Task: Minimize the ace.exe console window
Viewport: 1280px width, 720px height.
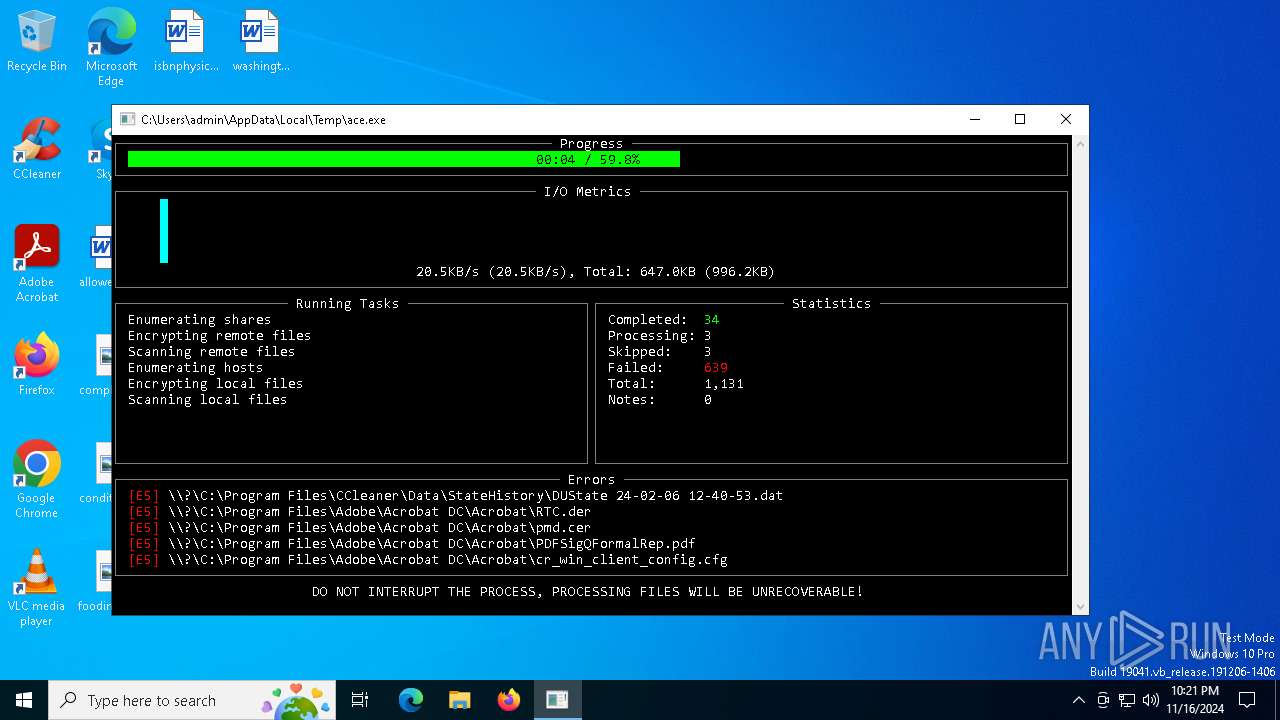Action: [975, 119]
